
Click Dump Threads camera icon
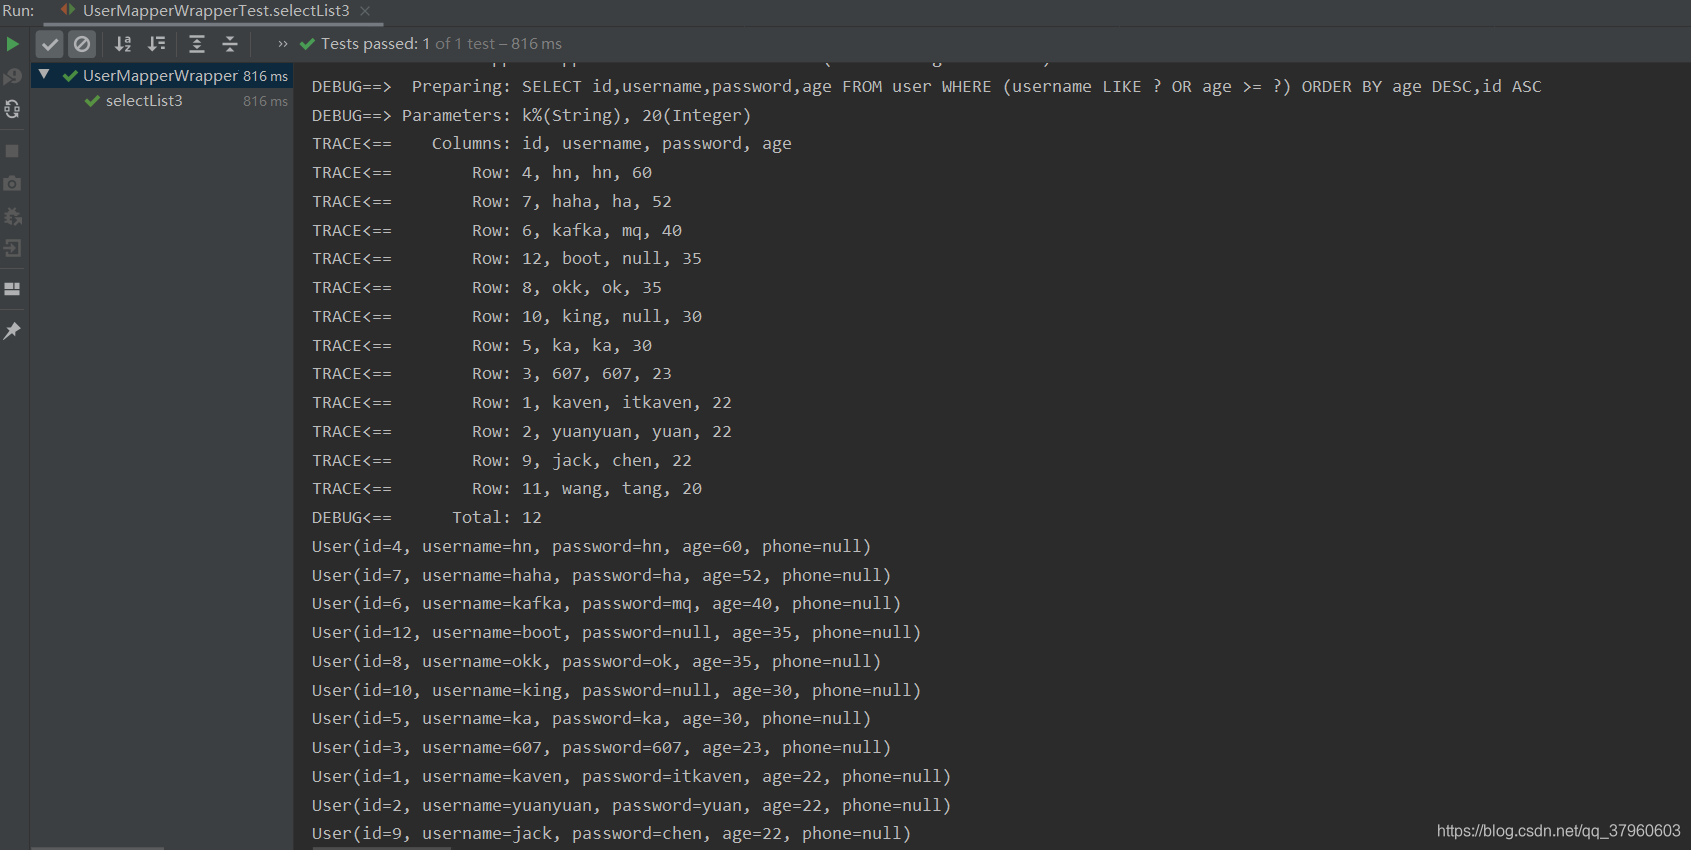point(13,183)
